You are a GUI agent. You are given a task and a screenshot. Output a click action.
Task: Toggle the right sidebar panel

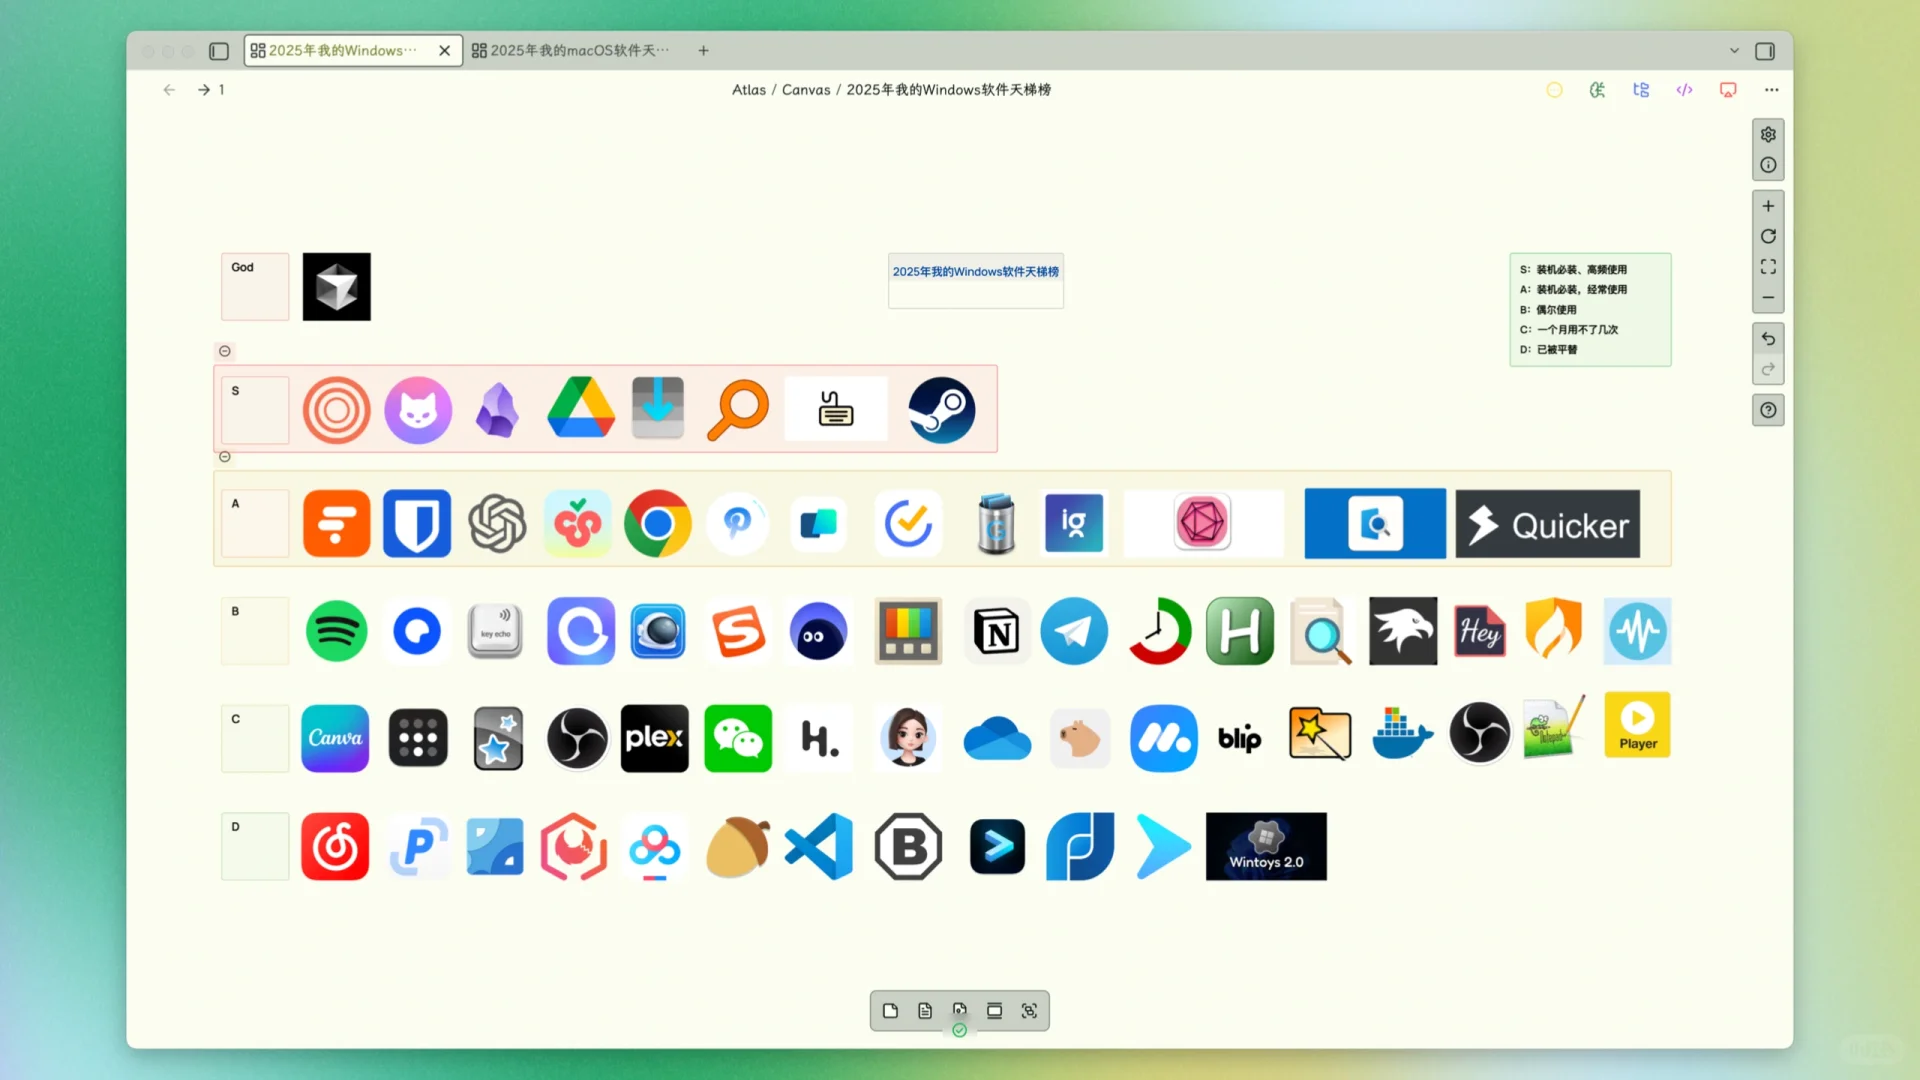pyautogui.click(x=1765, y=51)
